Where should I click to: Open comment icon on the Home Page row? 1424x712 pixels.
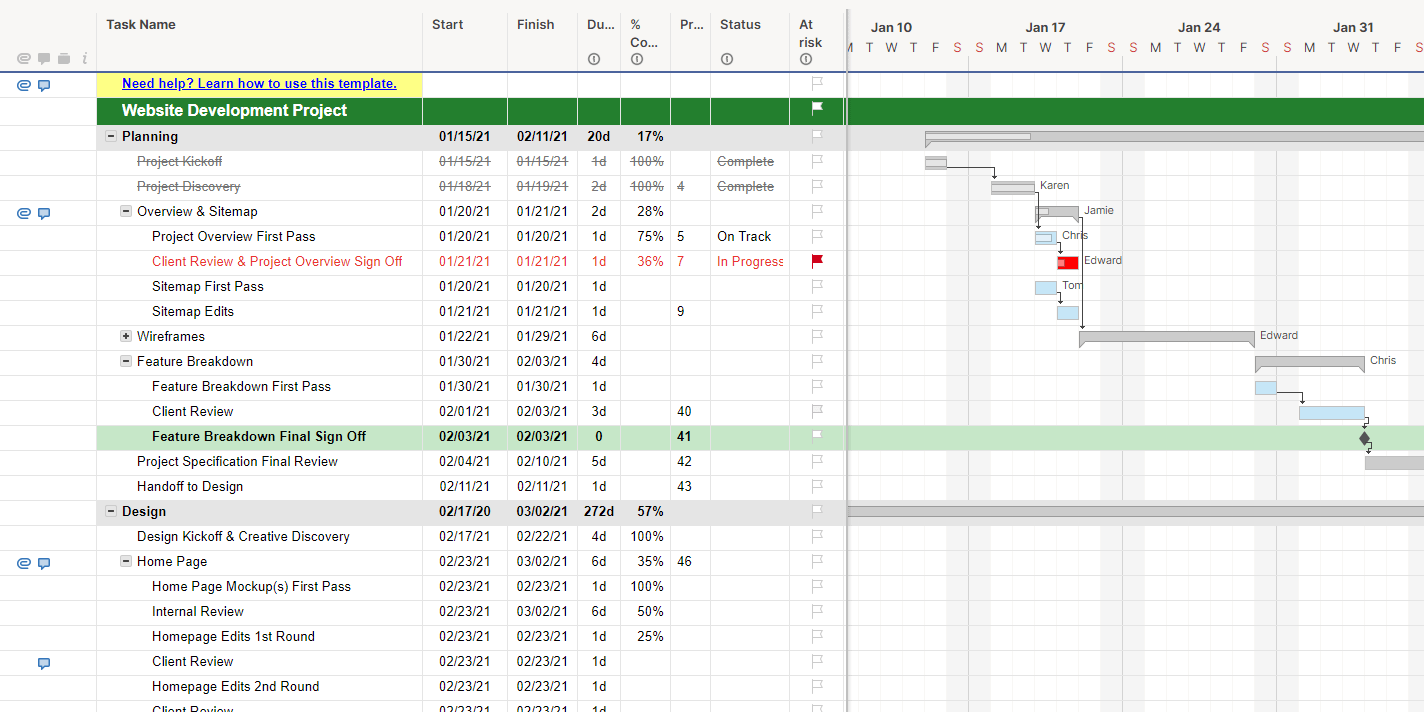(44, 563)
